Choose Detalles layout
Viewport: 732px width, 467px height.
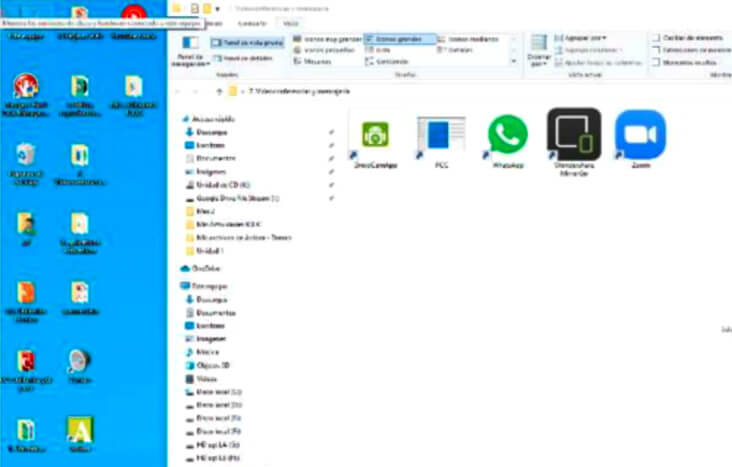tap(455, 50)
